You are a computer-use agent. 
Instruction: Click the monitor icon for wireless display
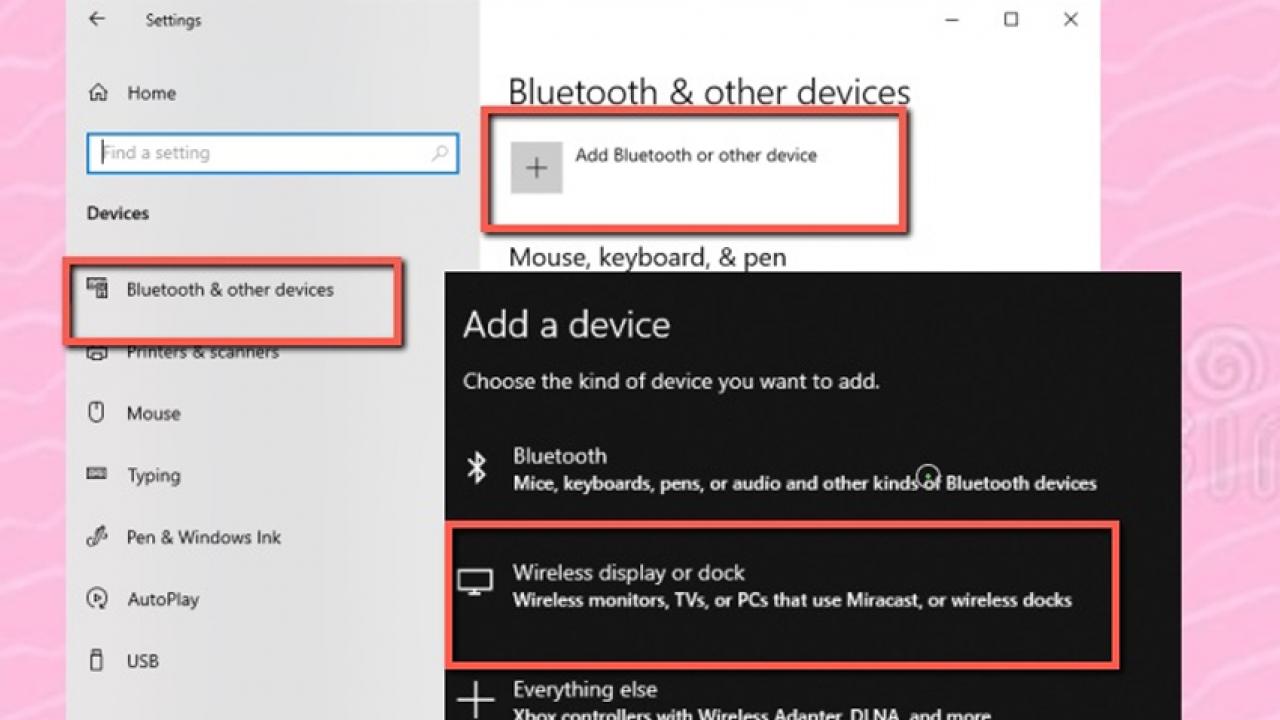click(475, 582)
